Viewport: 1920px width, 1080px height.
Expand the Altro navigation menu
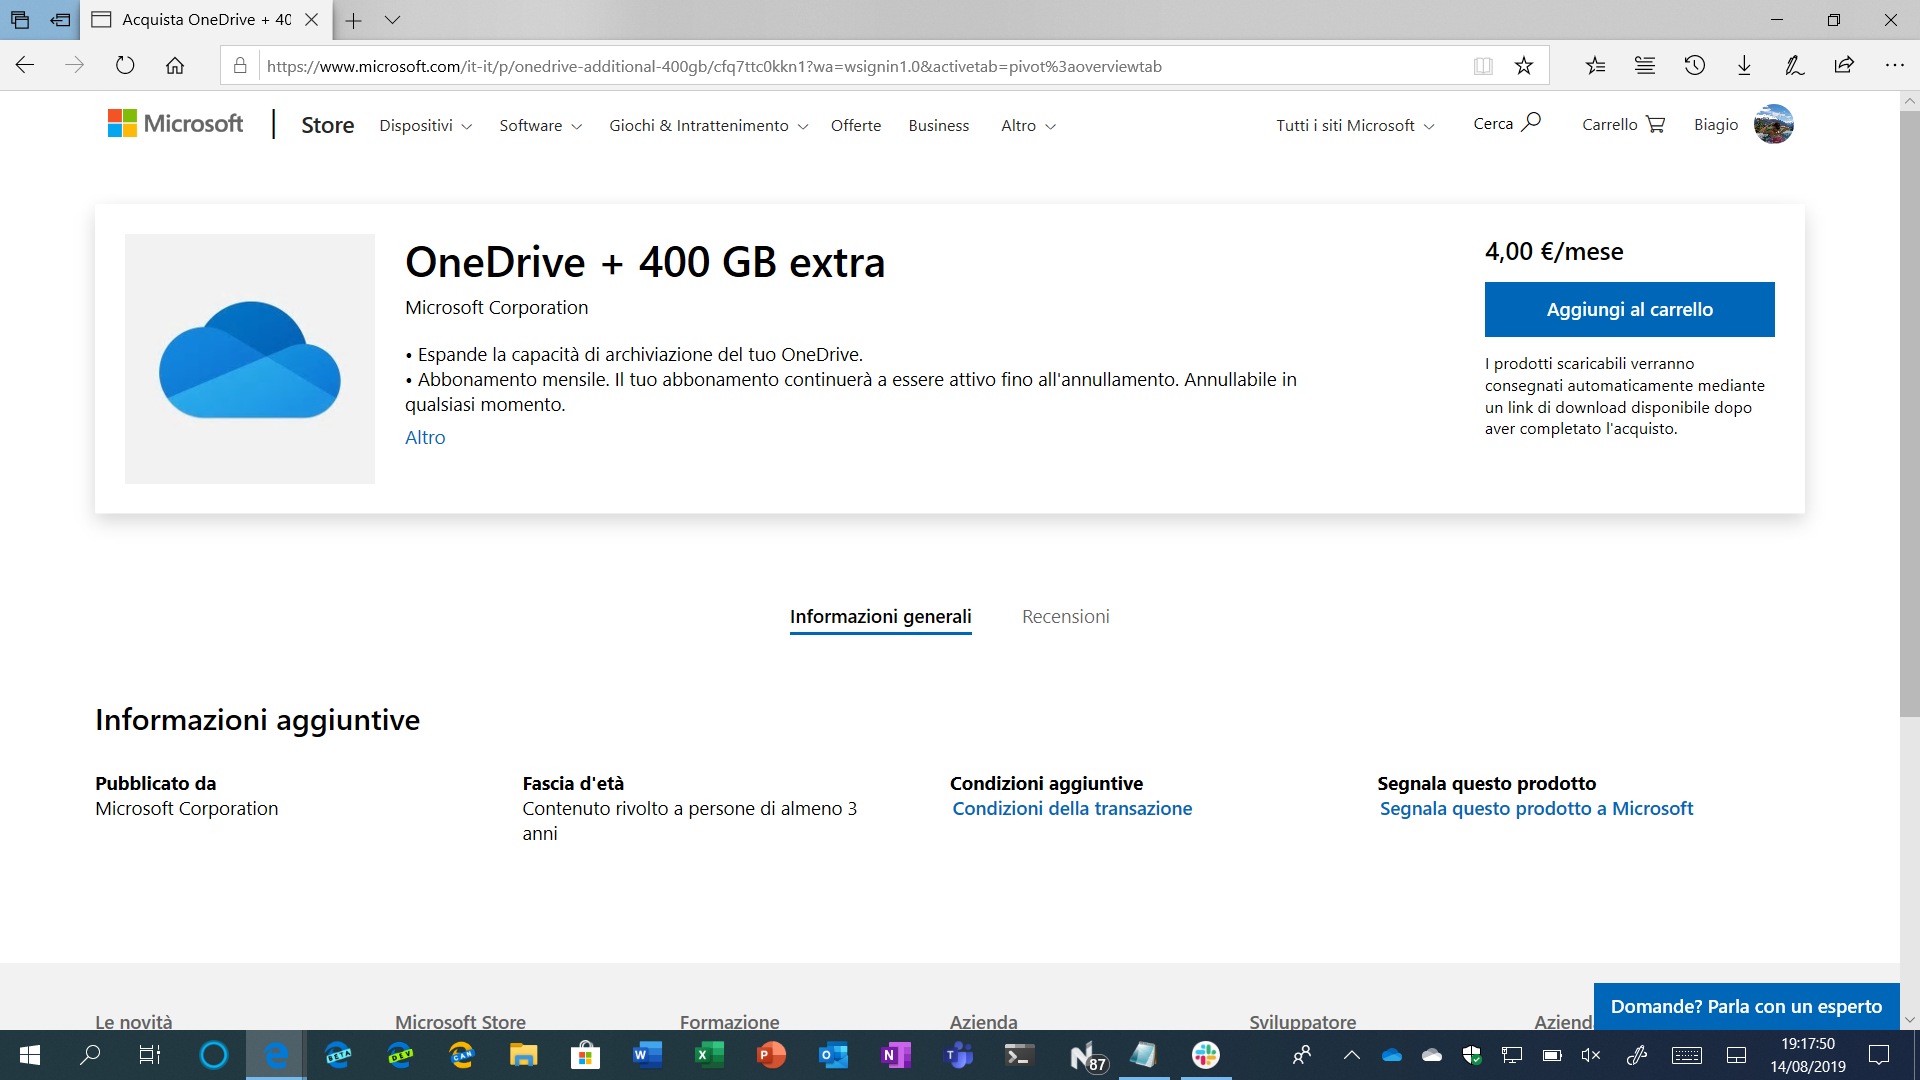click(1029, 126)
